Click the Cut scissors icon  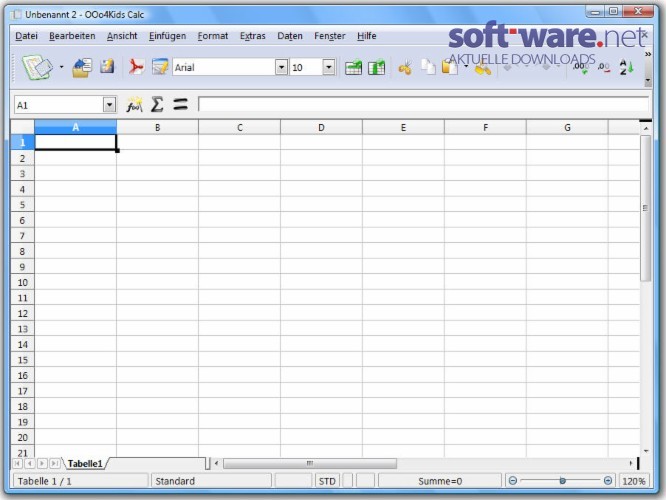(405, 68)
